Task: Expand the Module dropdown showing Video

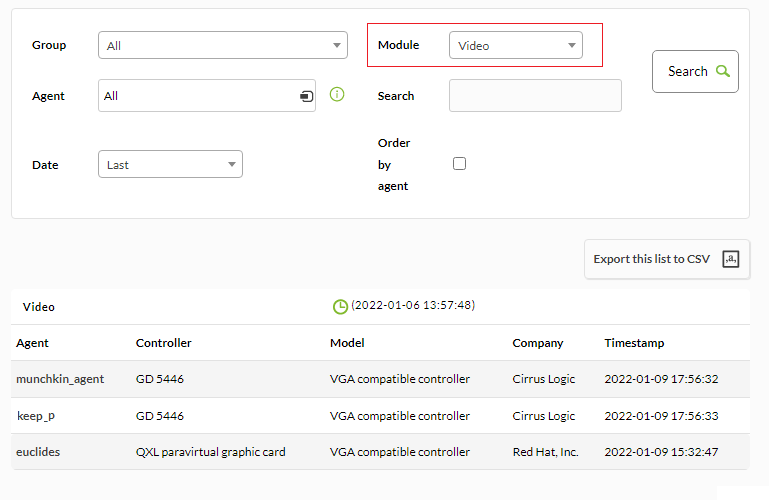Action: (516, 45)
